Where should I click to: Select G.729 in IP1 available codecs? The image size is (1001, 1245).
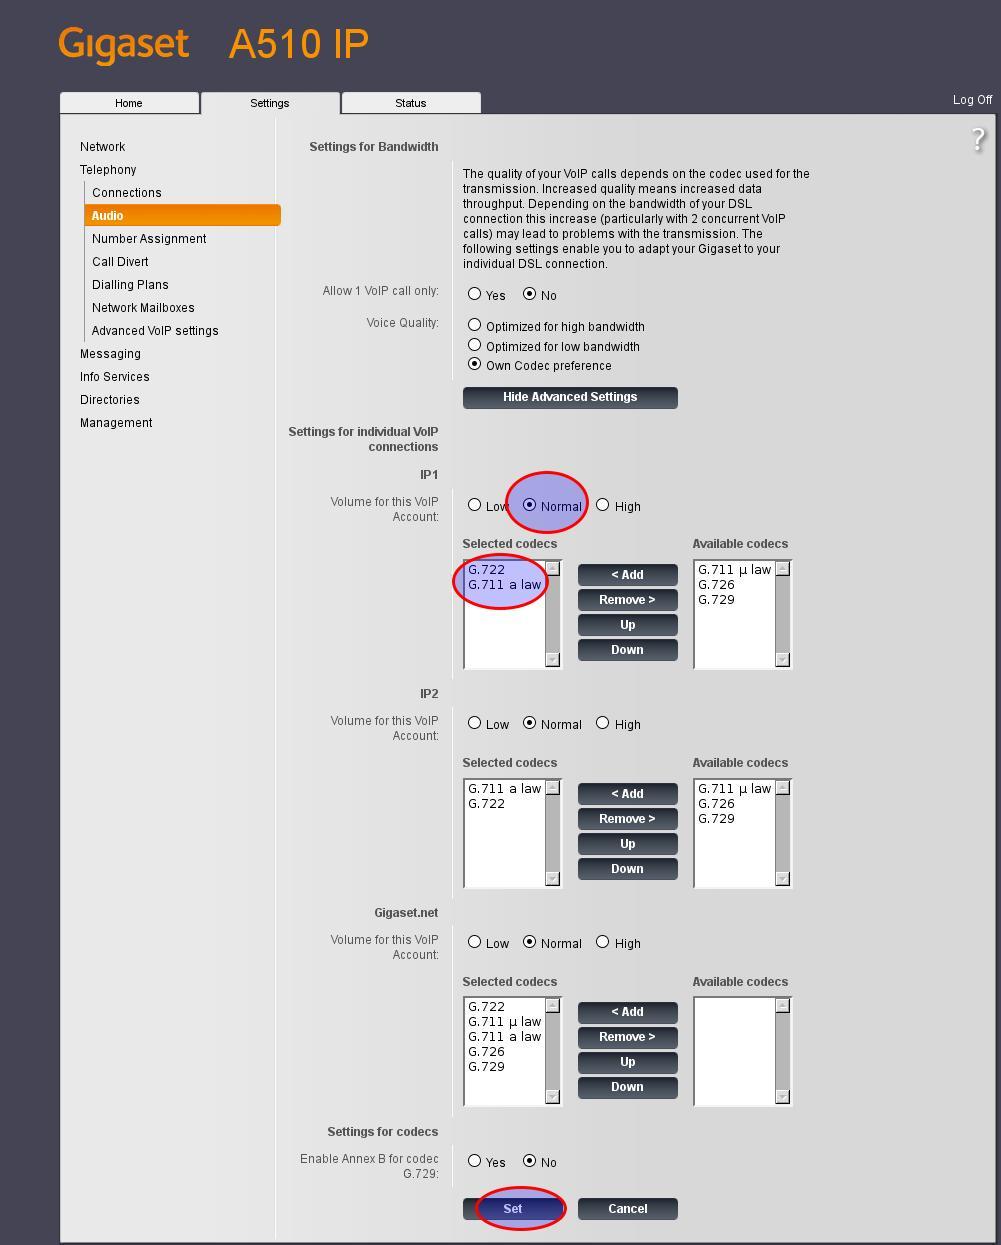click(x=716, y=600)
